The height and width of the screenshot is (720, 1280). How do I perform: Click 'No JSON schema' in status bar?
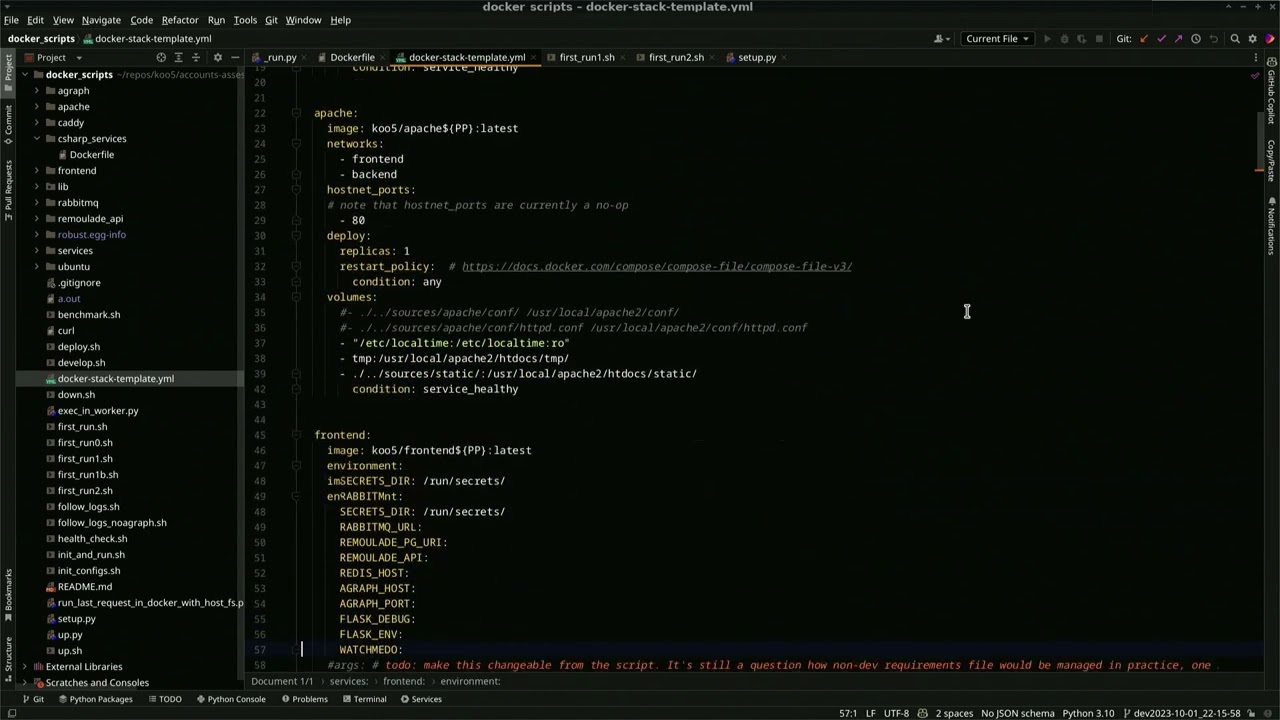point(1017,713)
